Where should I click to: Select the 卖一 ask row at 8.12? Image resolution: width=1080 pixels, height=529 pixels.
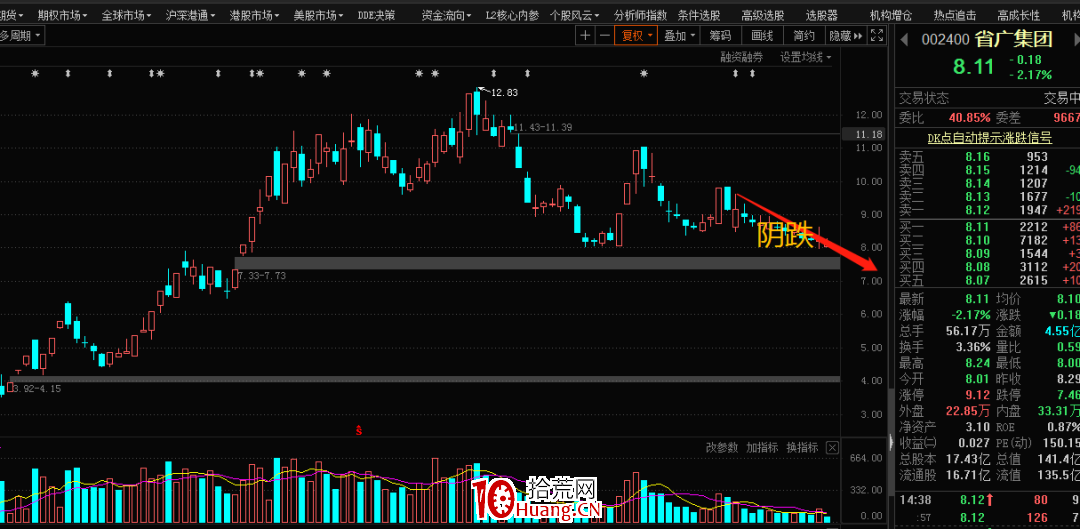pos(986,209)
